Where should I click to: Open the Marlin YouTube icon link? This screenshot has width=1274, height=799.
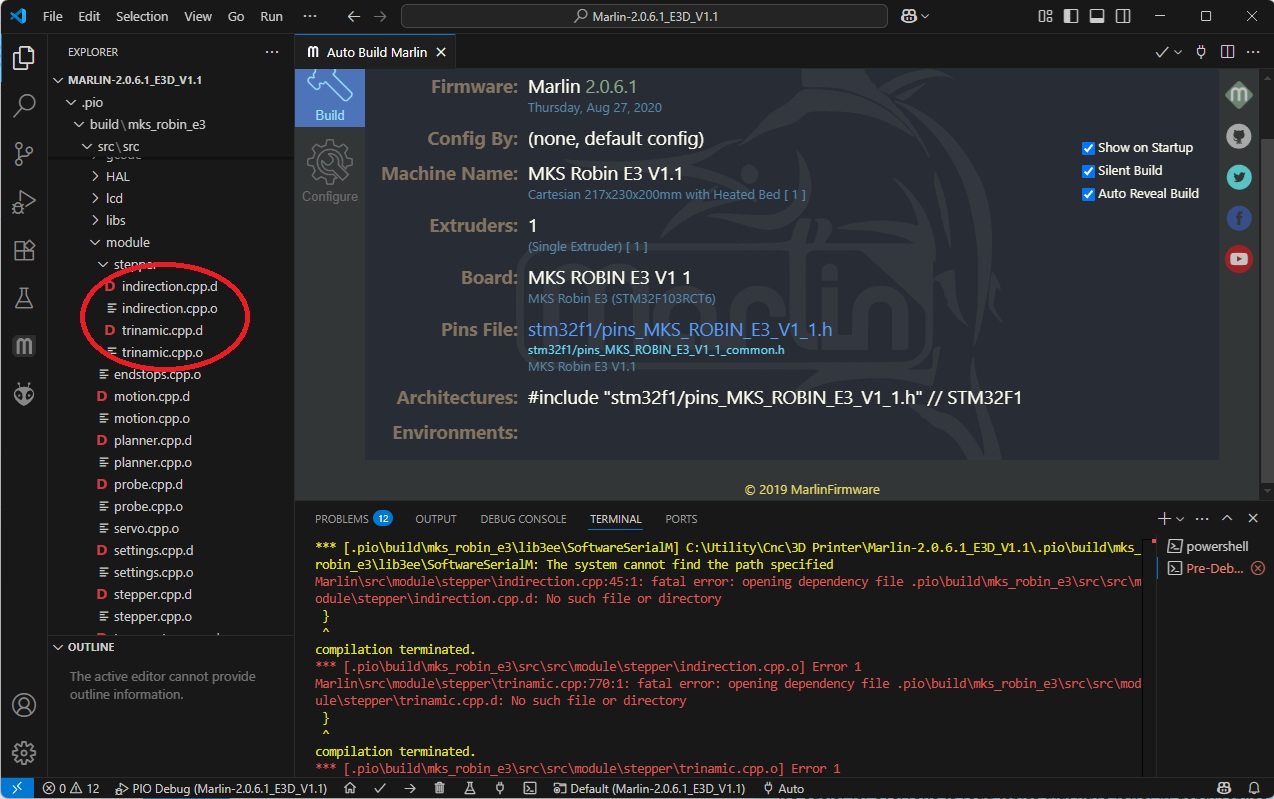[x=1239, y=258]
